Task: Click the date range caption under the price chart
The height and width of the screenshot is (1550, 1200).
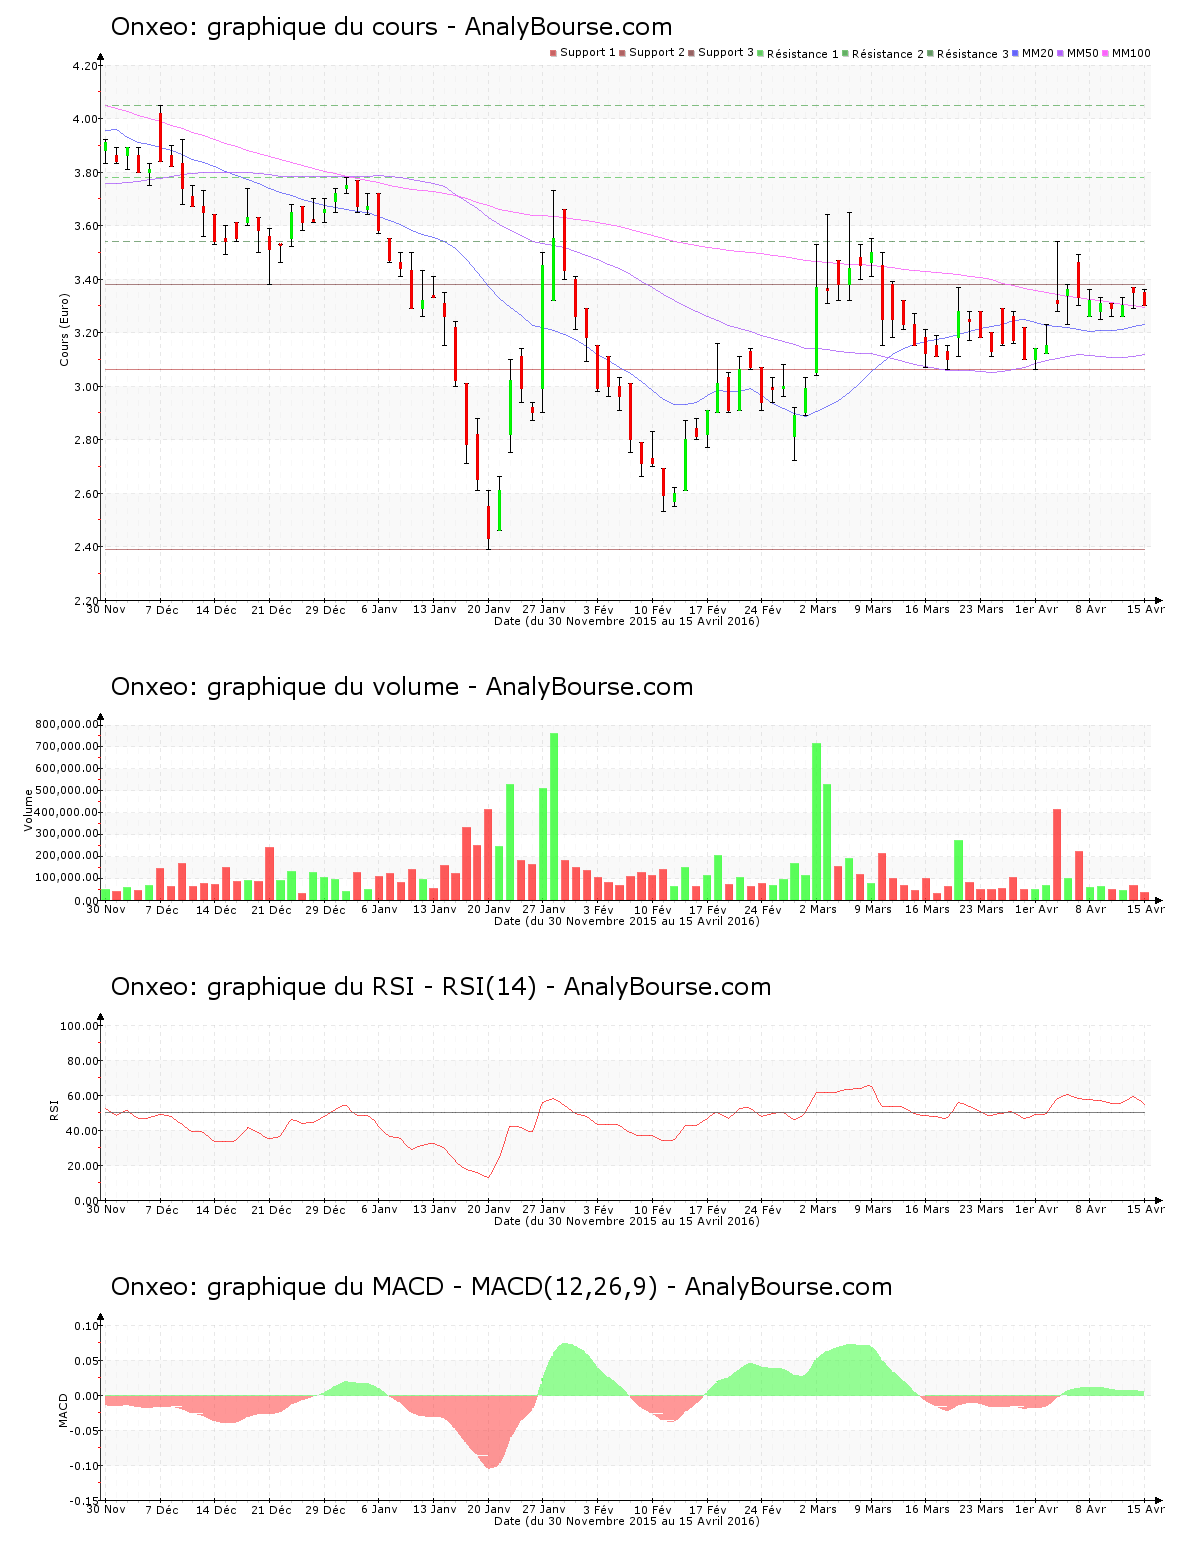Action: (x=627, y=622)
